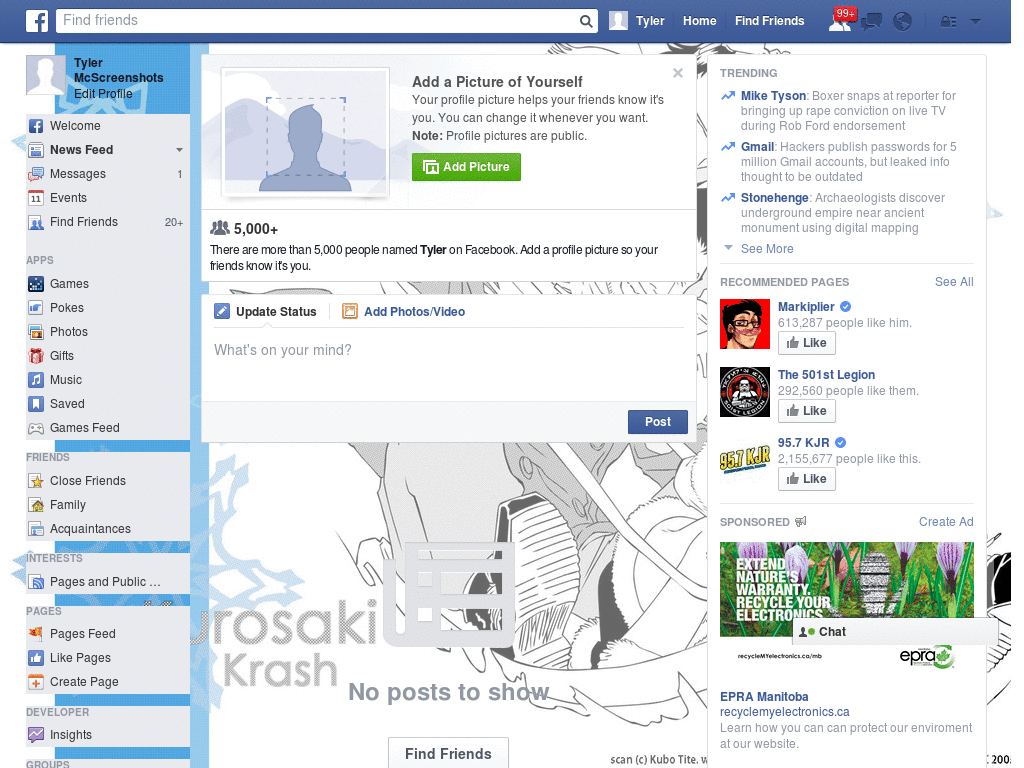Expand See More trending topics
Image resolution: width=1024 pixels, height=768 pixels.
click(x=767, y=249)
